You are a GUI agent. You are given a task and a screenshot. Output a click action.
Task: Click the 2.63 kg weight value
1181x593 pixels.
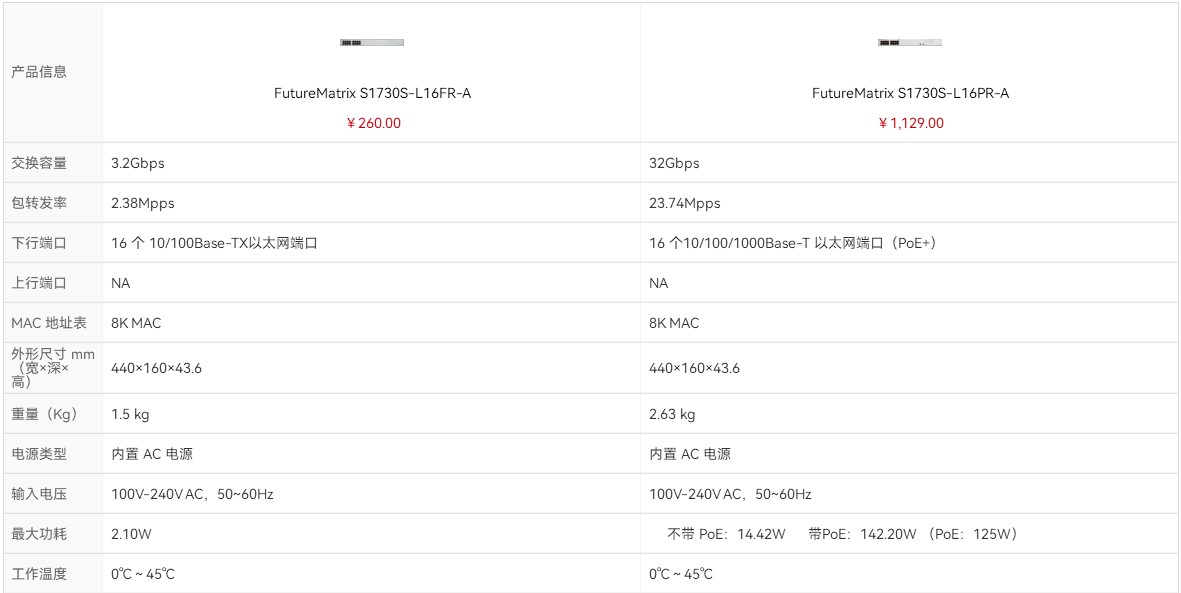672,414
